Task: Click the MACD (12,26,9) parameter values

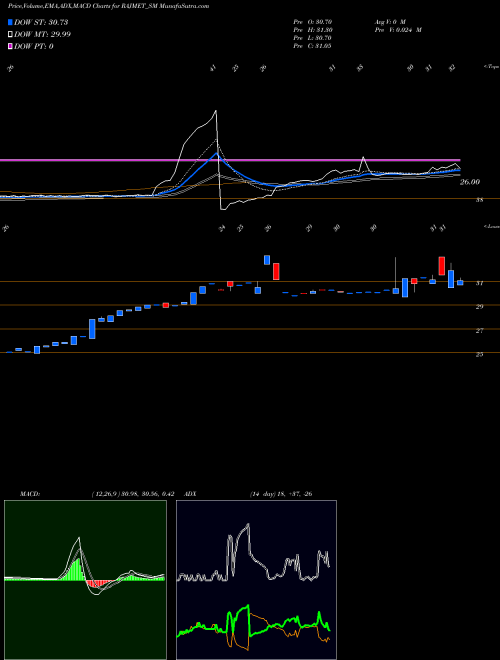Action: [x=133, y=494]
